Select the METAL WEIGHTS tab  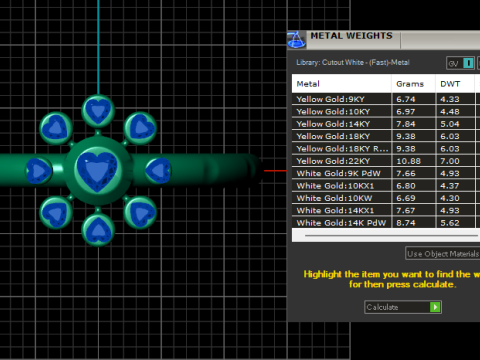(x=351, y=36)
